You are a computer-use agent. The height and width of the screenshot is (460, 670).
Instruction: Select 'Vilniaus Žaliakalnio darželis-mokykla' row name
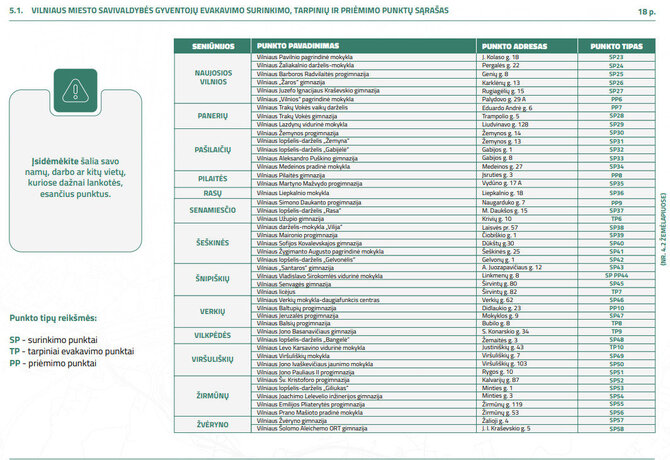(305, 65)
